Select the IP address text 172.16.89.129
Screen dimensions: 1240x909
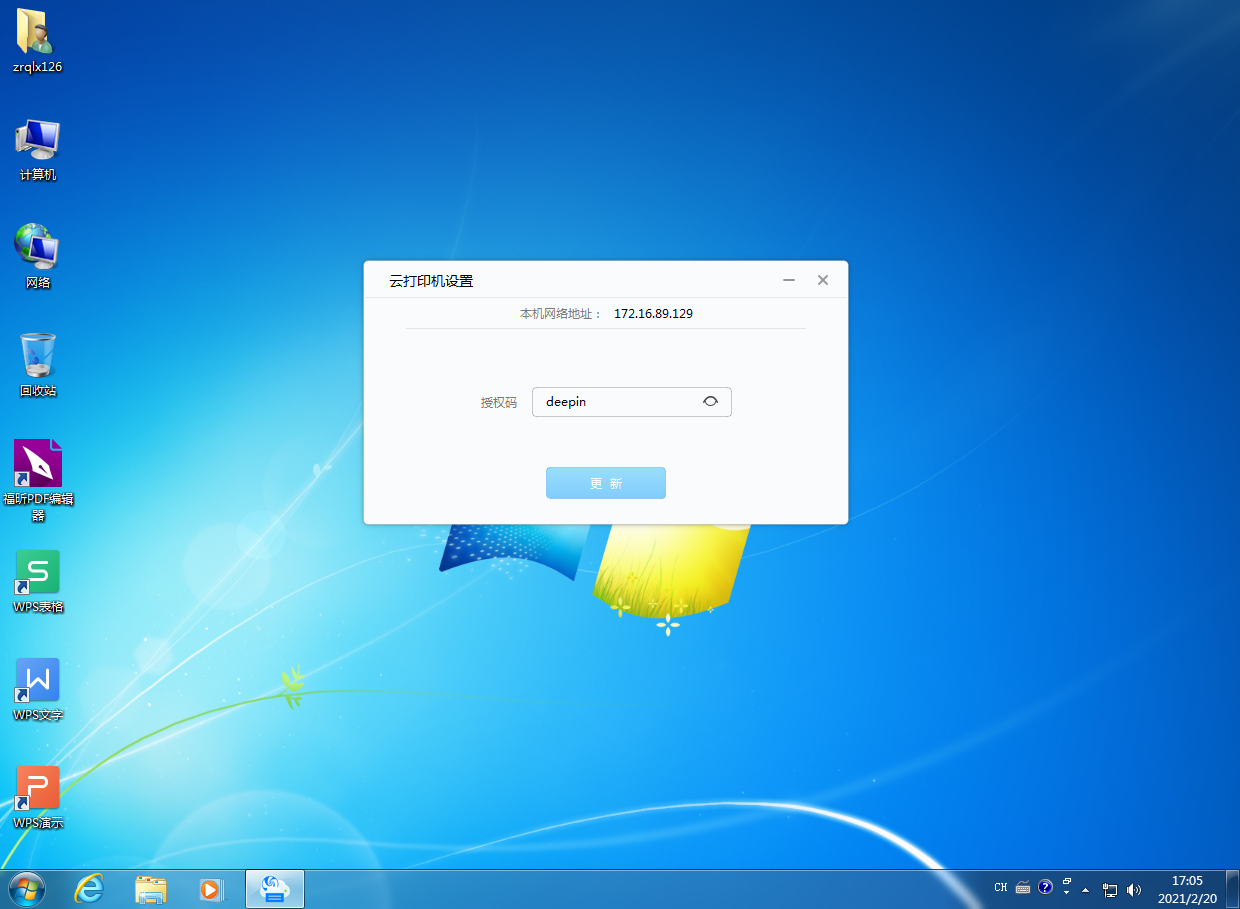(653, 313)
